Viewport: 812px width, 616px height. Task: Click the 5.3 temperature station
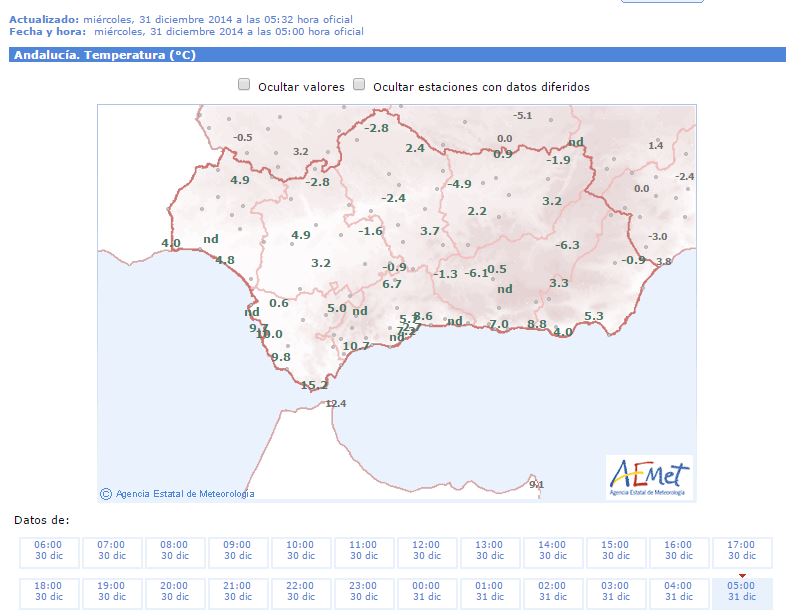(x=594, y=316)
